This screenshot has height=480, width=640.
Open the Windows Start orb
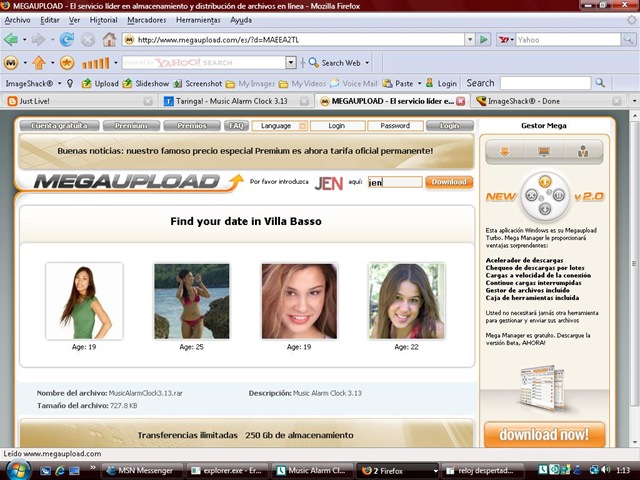(x=18, y=470)
